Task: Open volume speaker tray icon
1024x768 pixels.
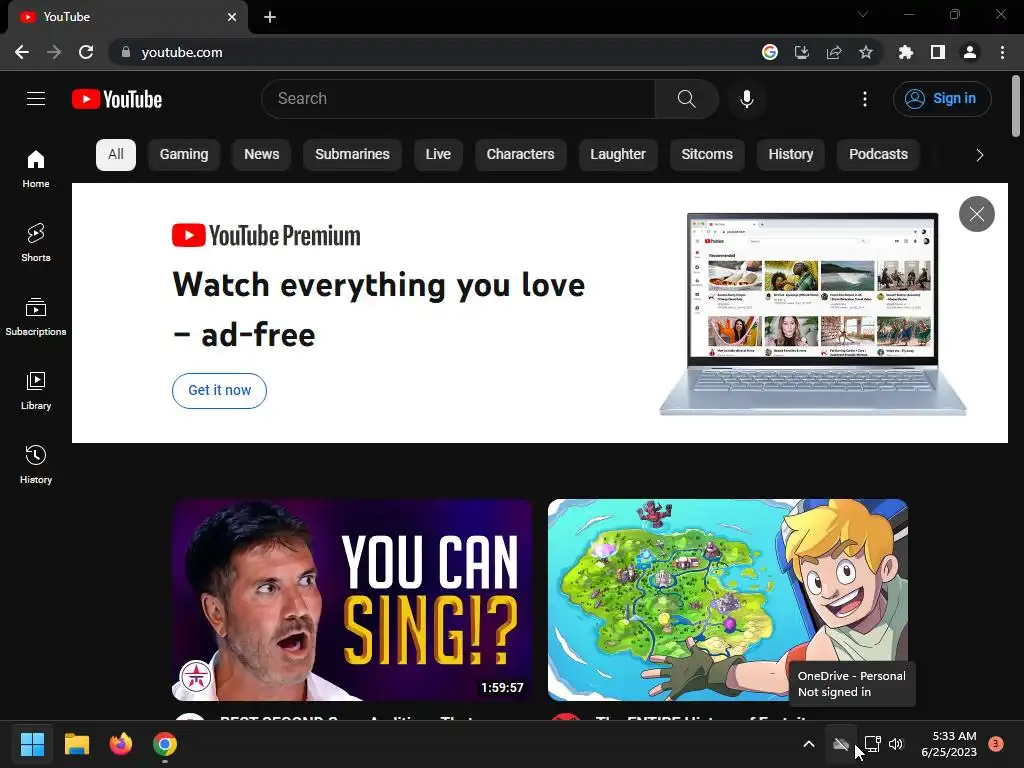Action: click(896, 744)
